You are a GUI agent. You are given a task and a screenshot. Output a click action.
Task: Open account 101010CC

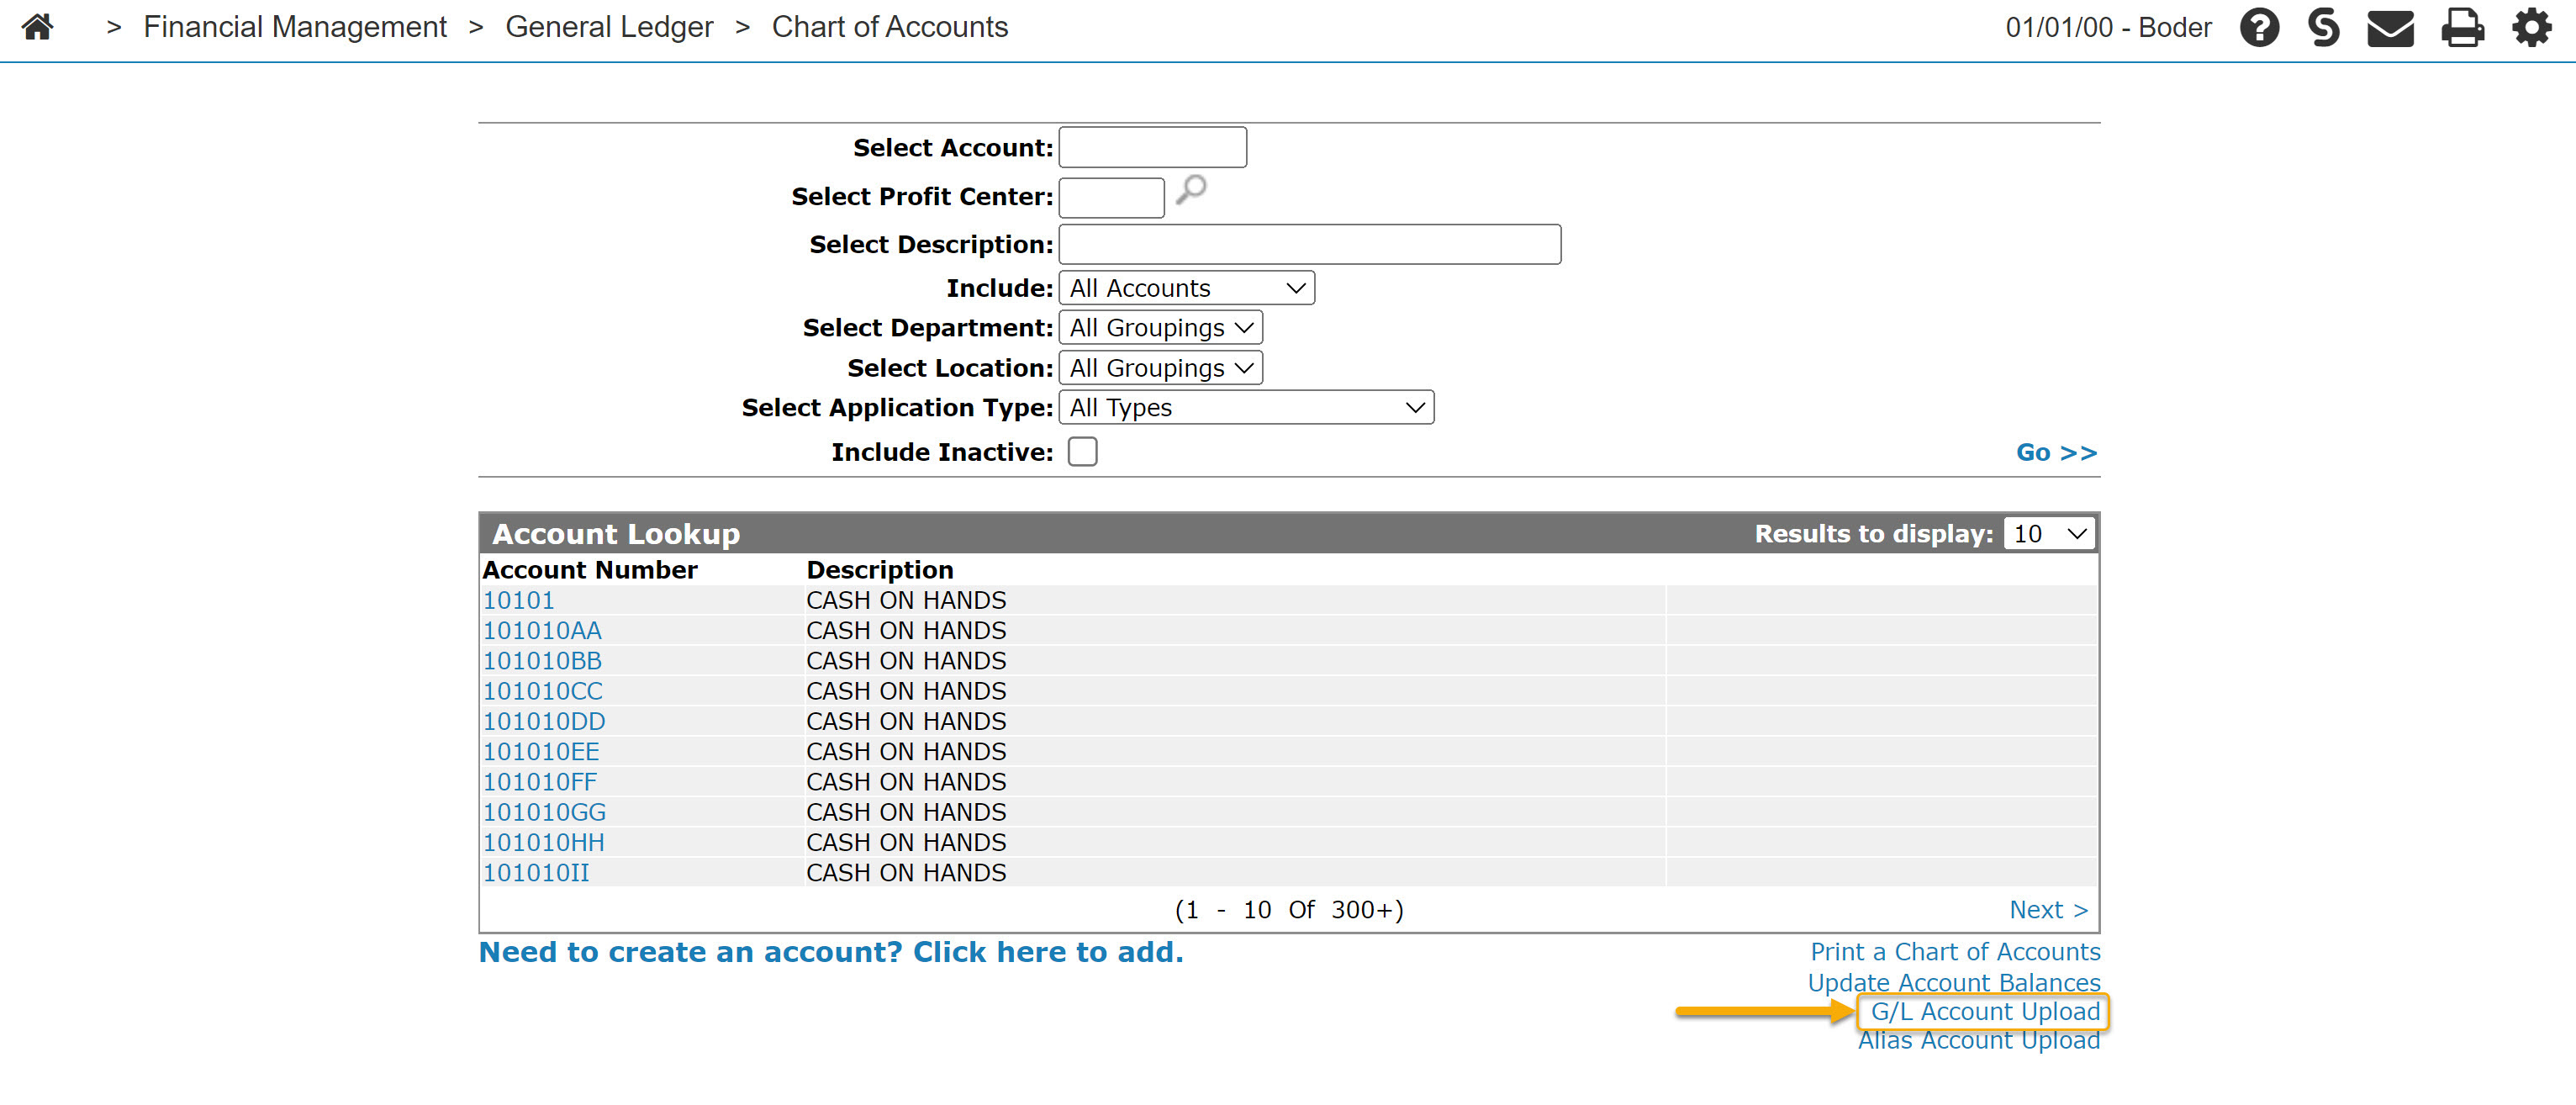coord(542,691)
